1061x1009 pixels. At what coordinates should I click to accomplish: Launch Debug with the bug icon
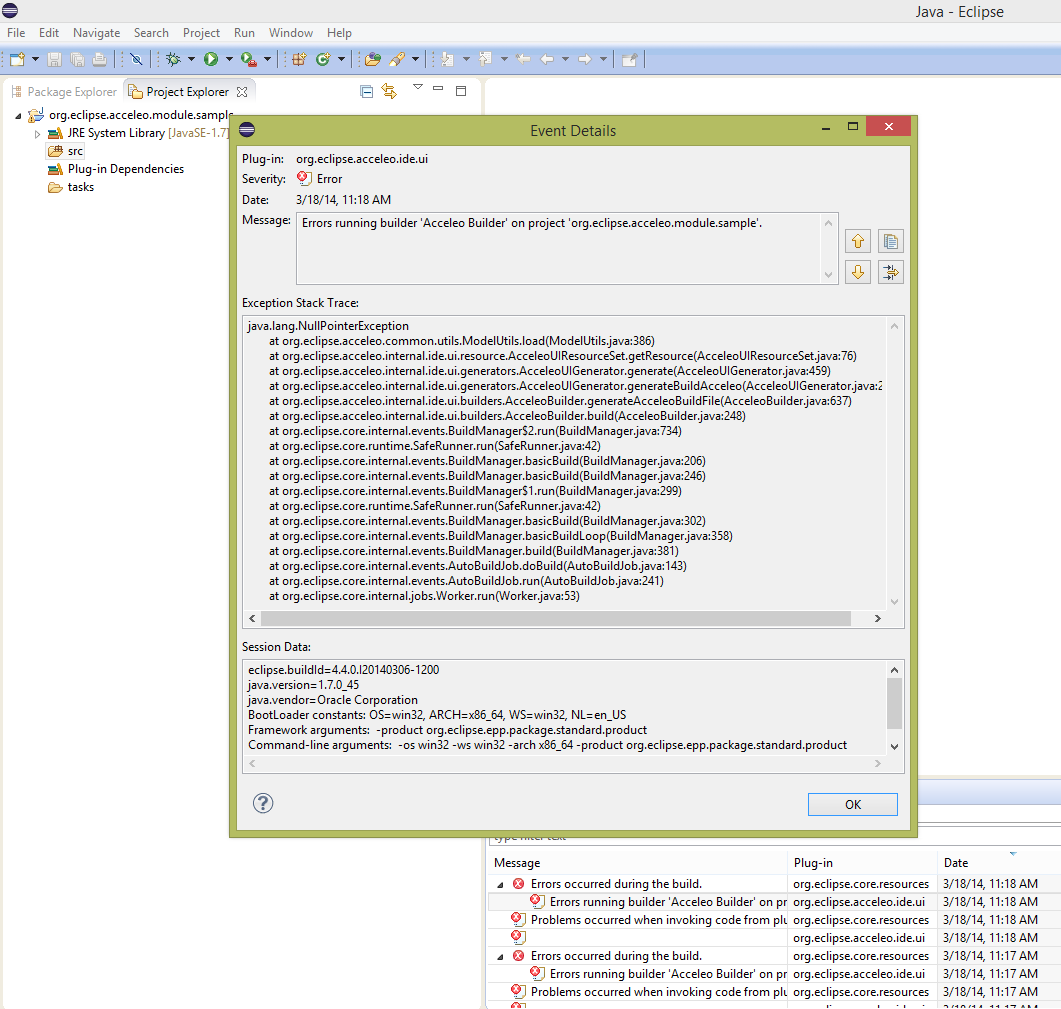point(173,60)
